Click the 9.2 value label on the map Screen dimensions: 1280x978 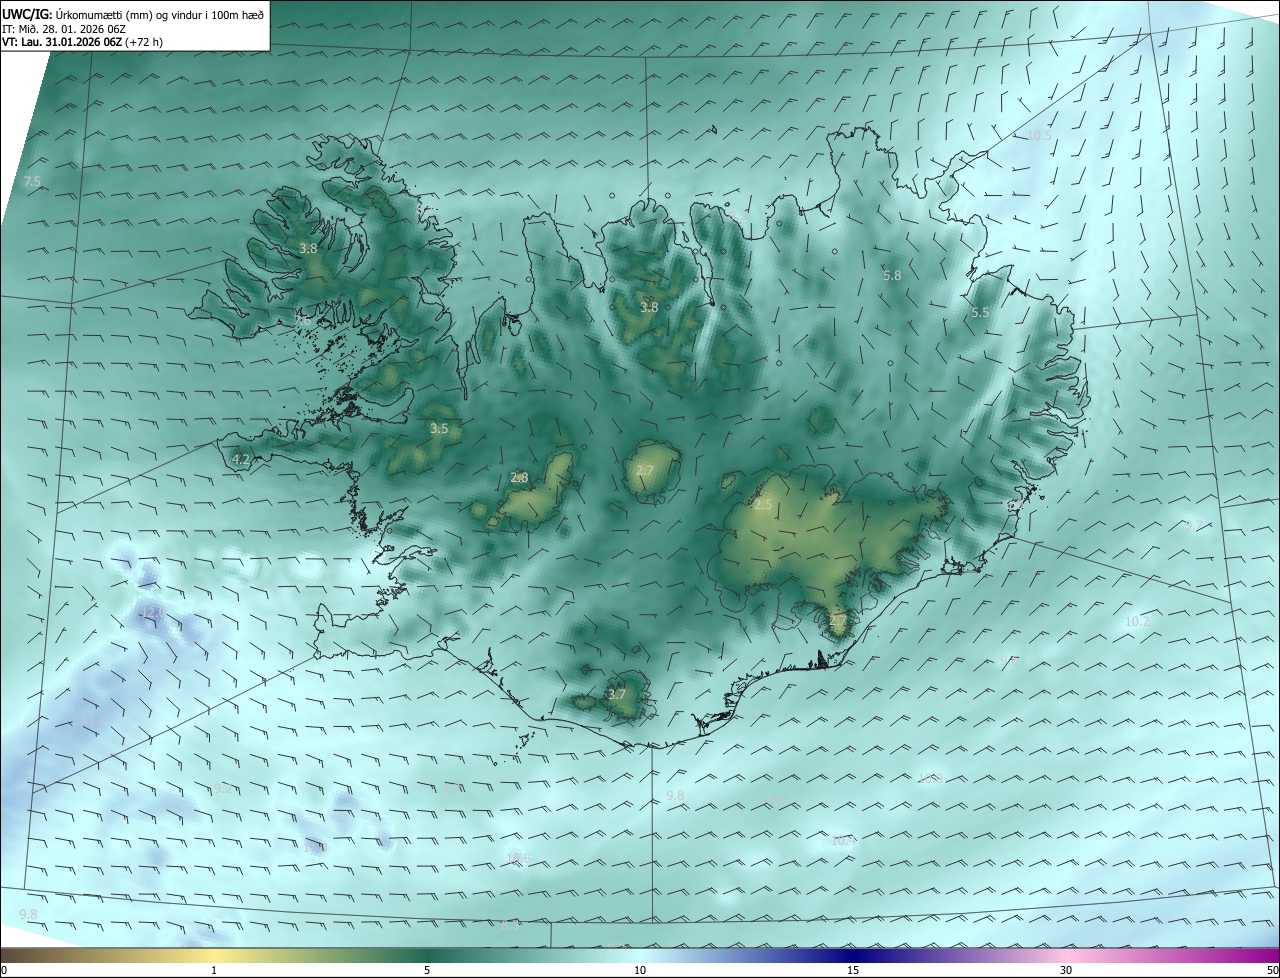point(223,789)
